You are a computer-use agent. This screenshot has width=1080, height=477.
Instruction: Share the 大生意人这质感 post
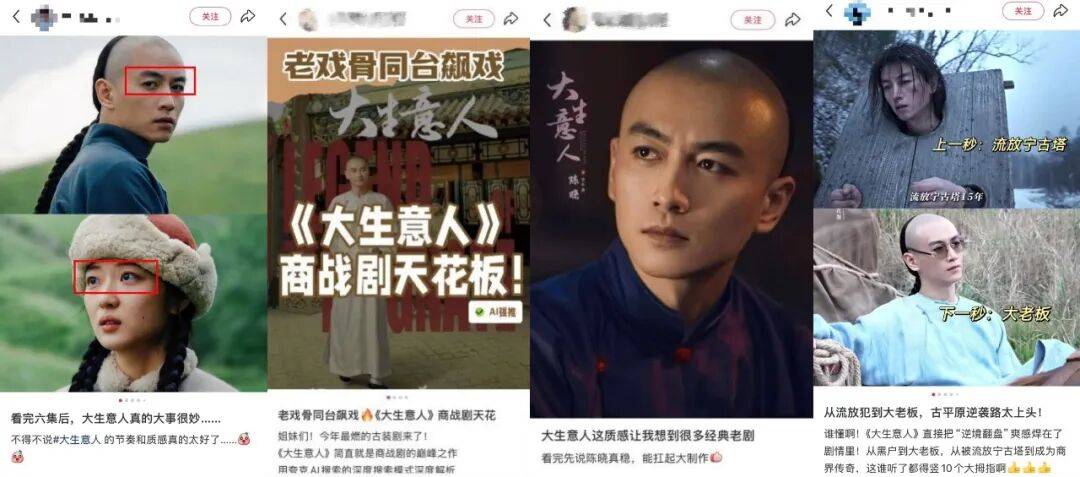(793, 20)
